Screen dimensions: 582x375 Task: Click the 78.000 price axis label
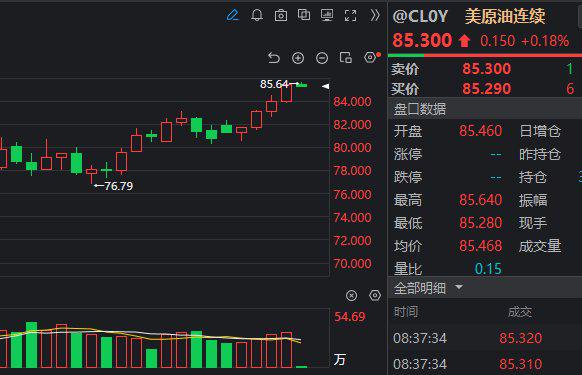(x=352, y=170)
